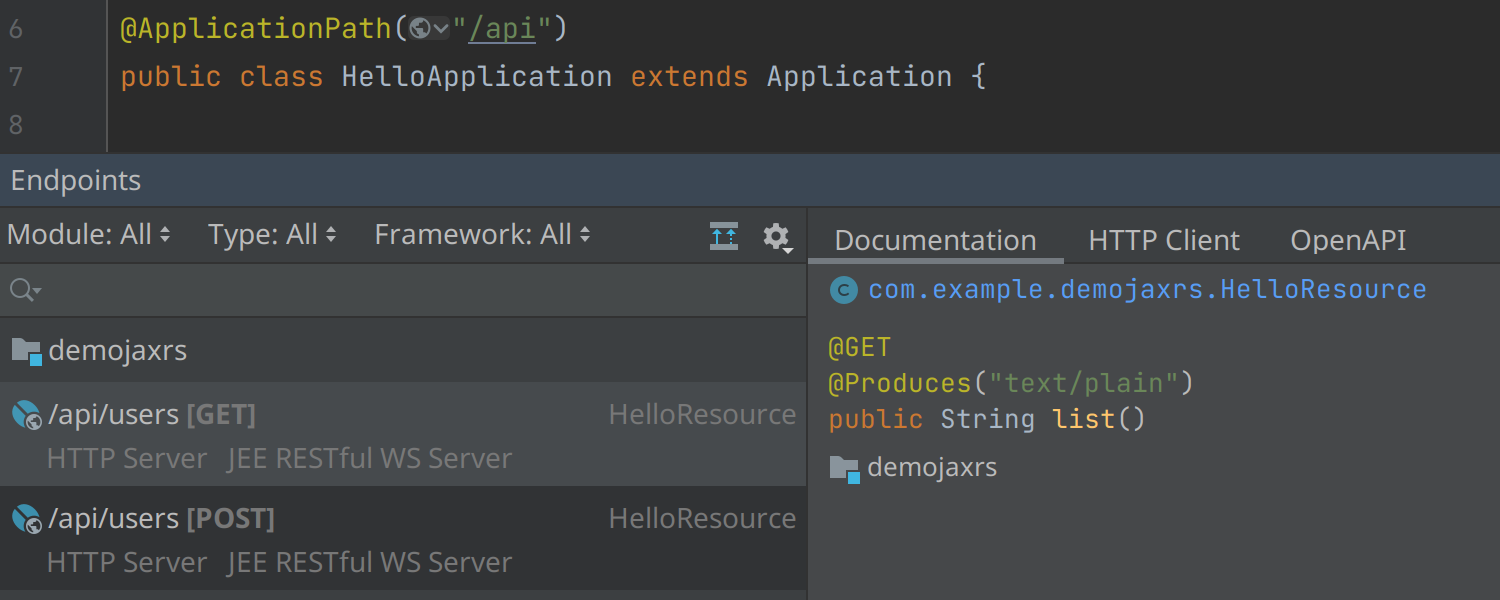The image size is (1500, 600).
Task: Open the Framework: All filter dropdown
Action: pyautogui.click(x=482, y=235)
